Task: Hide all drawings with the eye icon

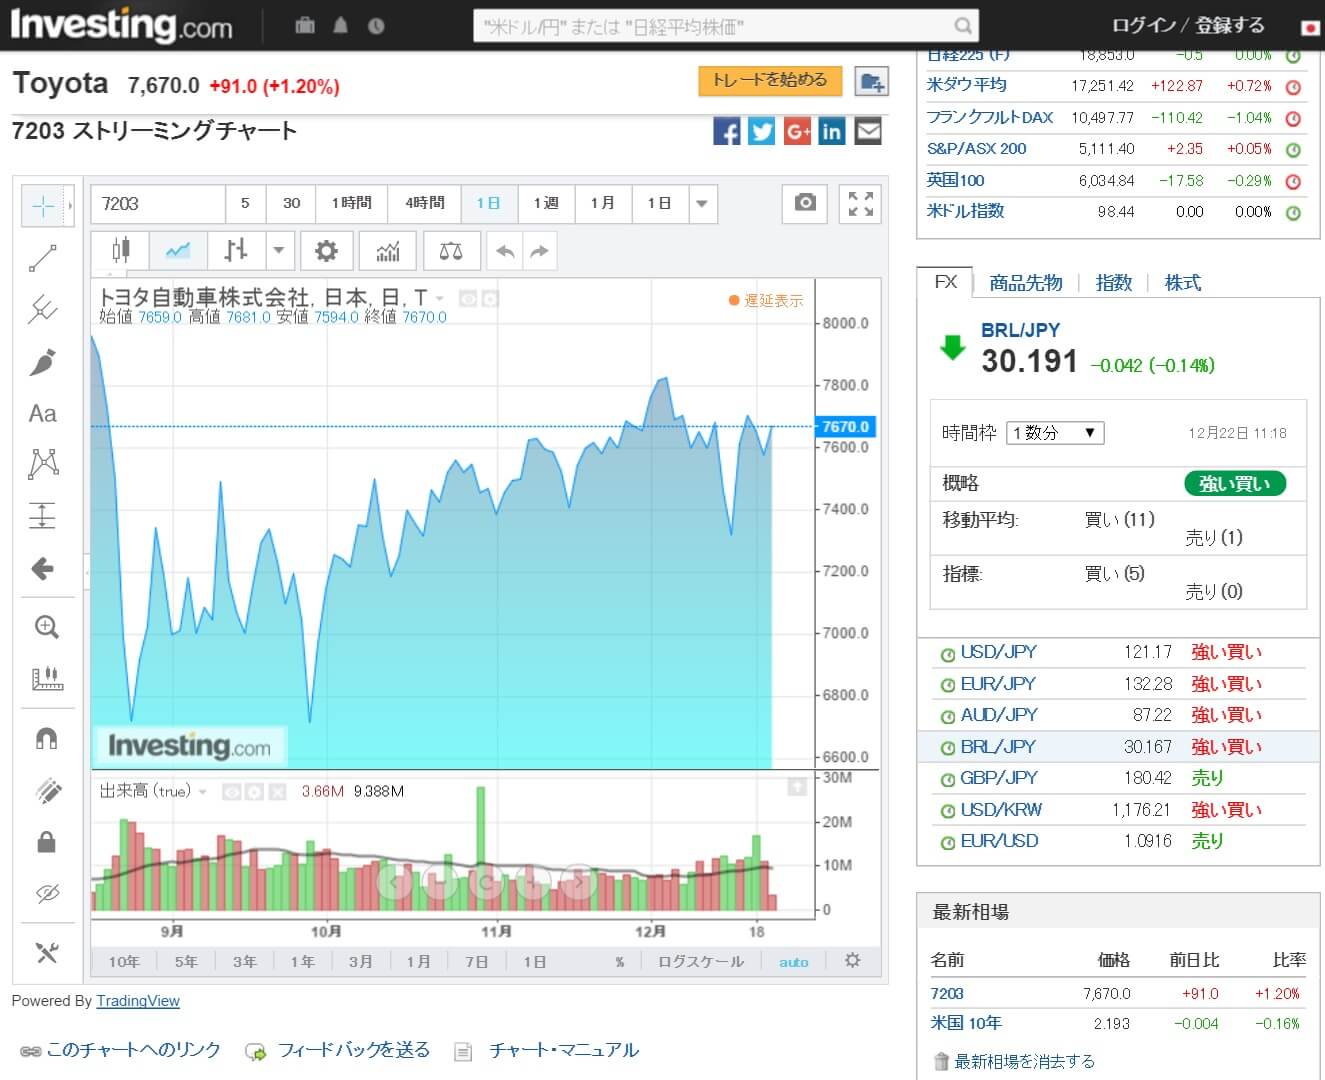Action: (42, 893)
